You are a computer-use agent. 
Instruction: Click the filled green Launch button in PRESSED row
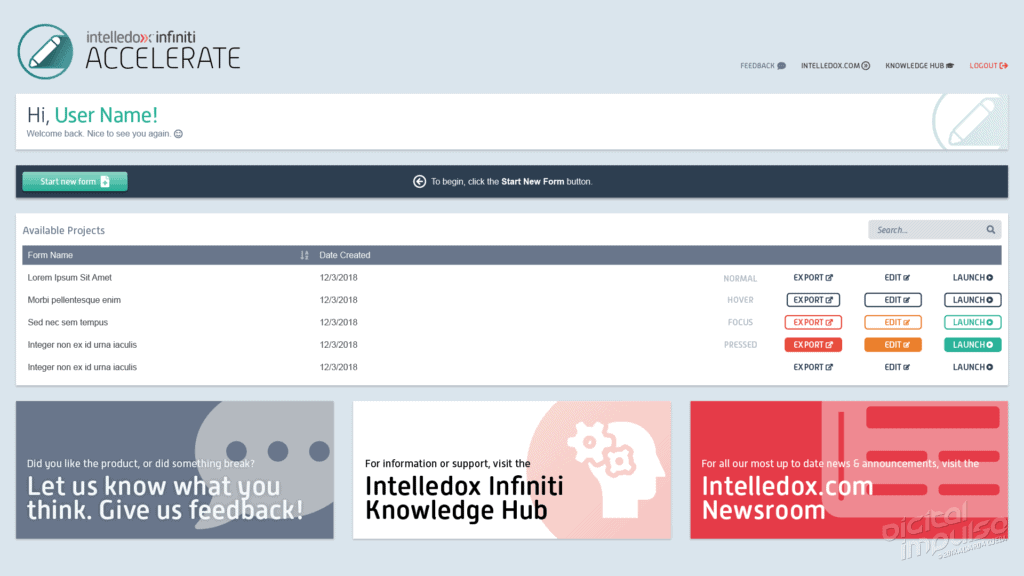tap(972, 345)
